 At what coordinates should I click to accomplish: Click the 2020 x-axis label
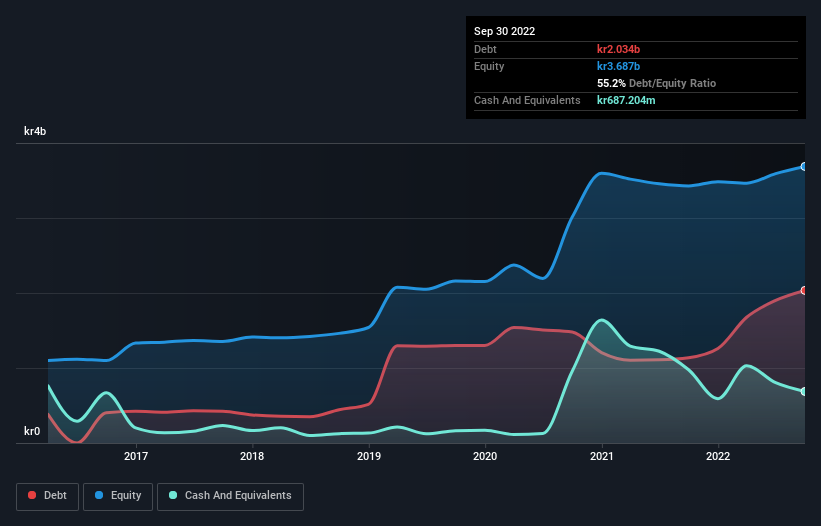[x=485, y=456]
